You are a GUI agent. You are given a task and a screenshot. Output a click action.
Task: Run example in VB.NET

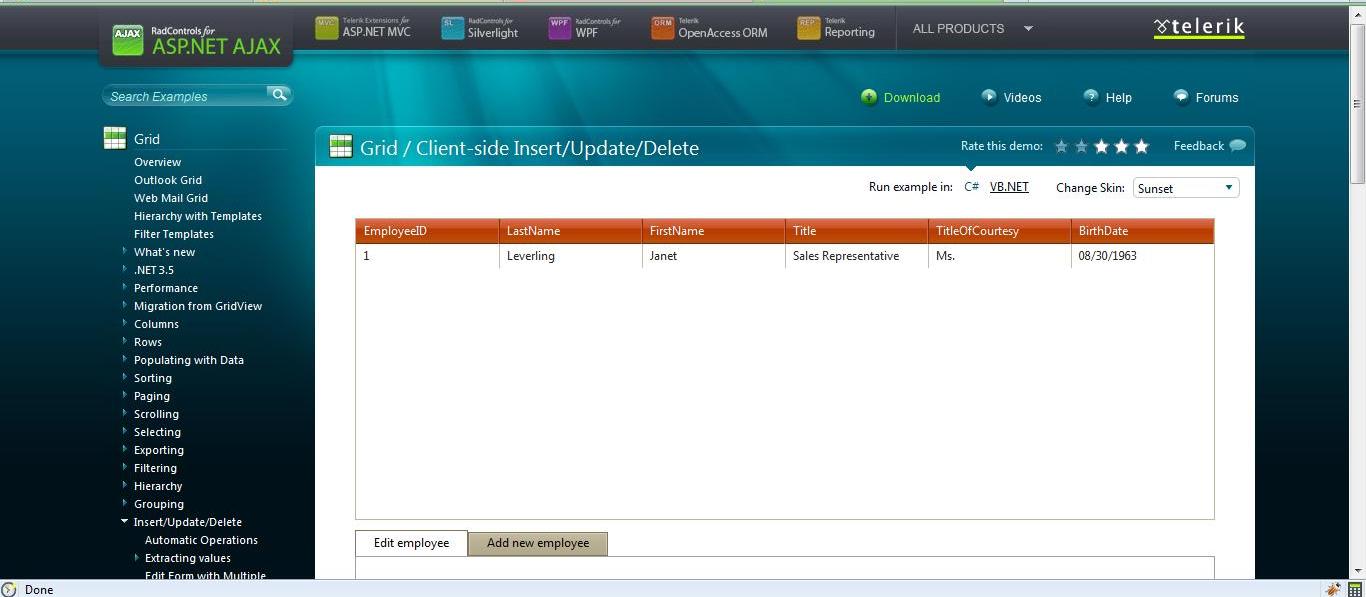point(1009,187)
